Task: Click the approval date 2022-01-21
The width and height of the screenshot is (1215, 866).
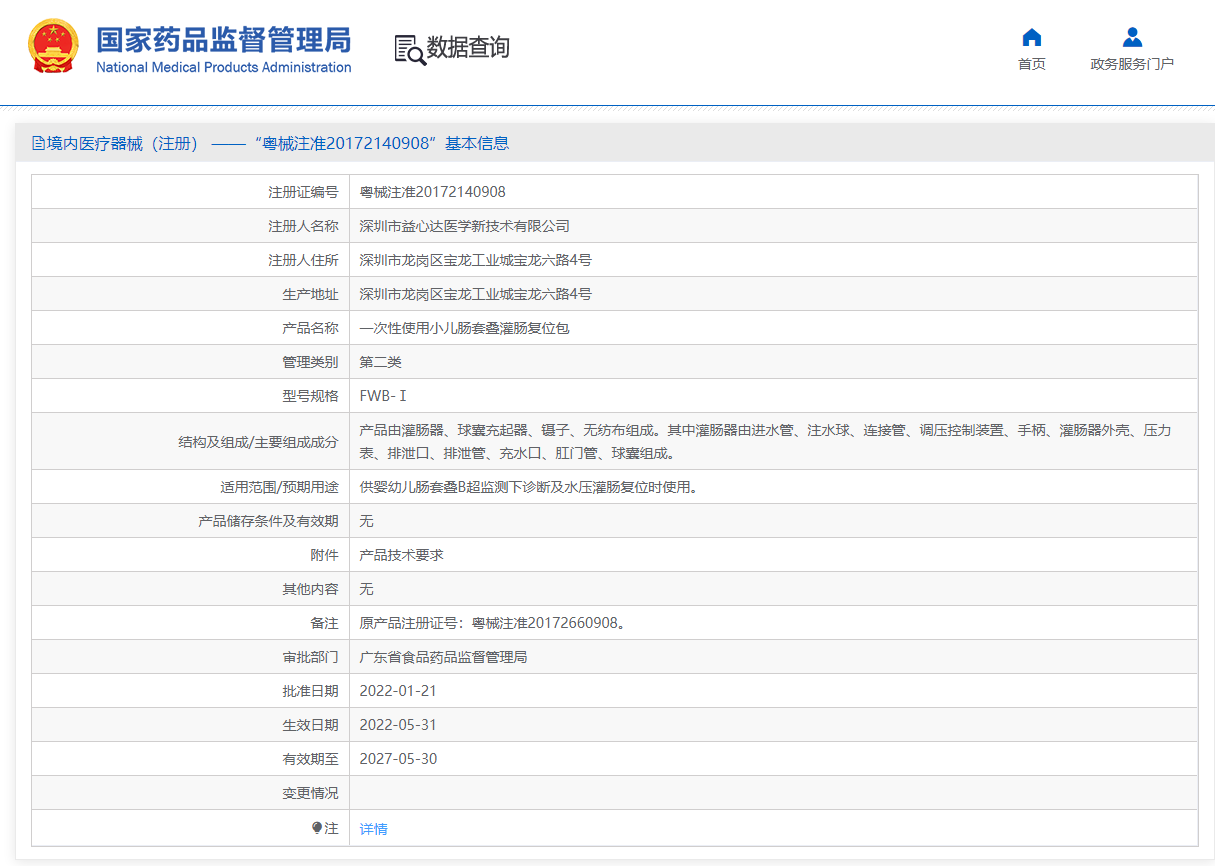Action: (398, 691)
